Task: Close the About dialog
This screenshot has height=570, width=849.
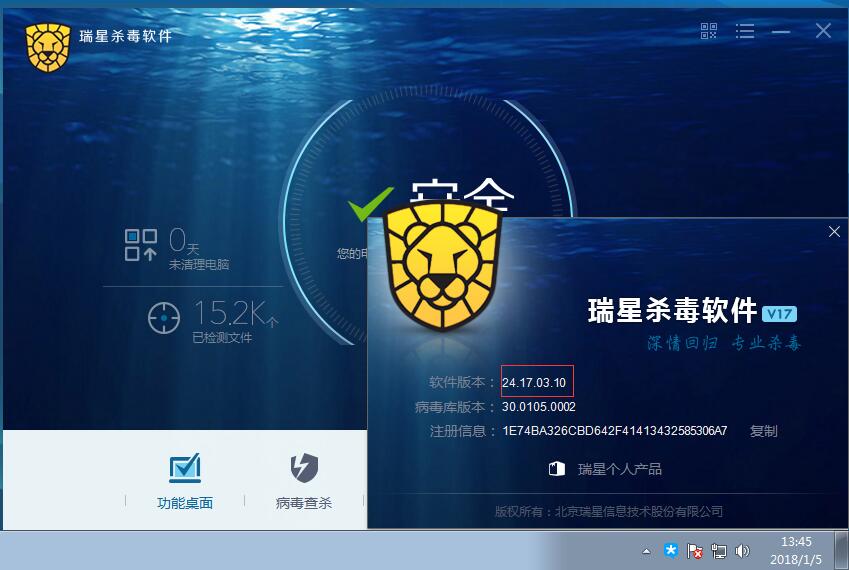Action: click(834, 232)
